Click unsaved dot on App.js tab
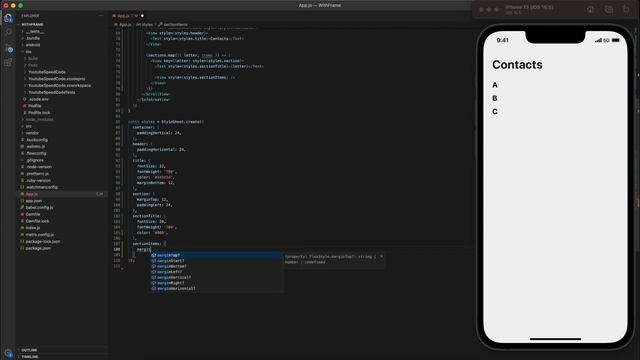The image size is (640, 360). (x=142, y=16)
